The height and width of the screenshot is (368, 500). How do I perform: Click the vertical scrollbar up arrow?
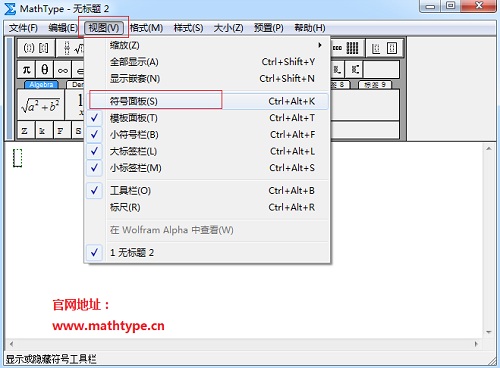(x=489, y=149)
